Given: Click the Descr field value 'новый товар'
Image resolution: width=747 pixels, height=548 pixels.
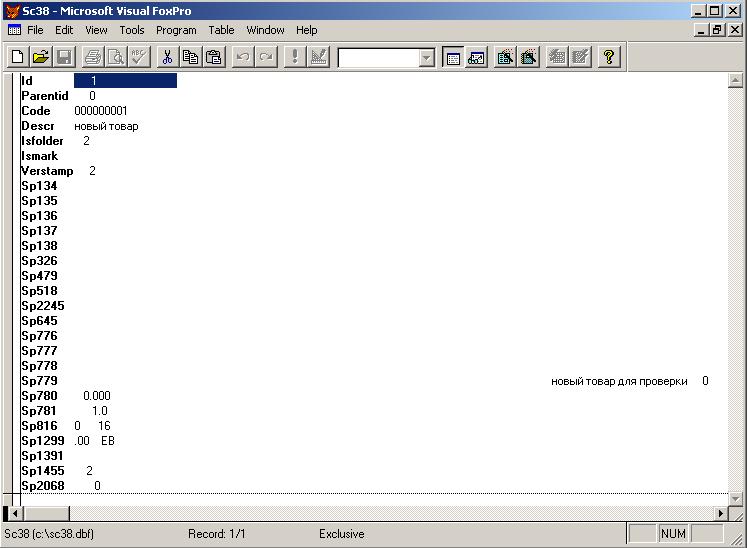Looking at the screenshot, I should click(106, 126).
